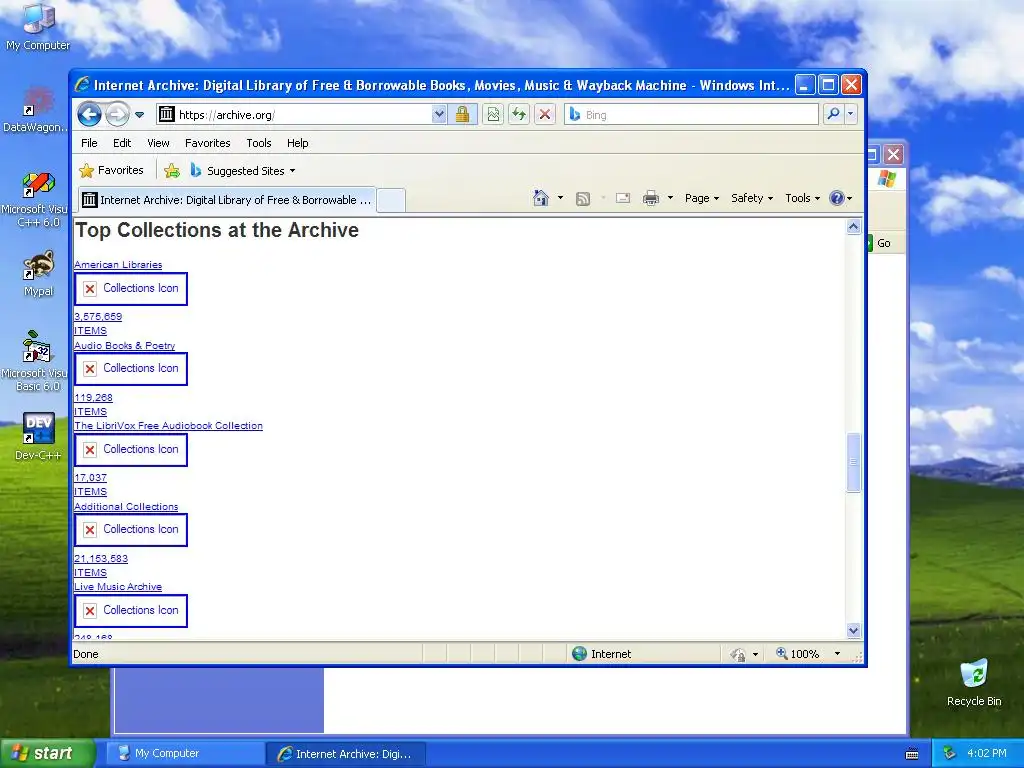The width and height of the screenshot is (1024, 768).
Task: Click the My Computer desktop icon
Action: pyautogui.click(x=38, y=27)
